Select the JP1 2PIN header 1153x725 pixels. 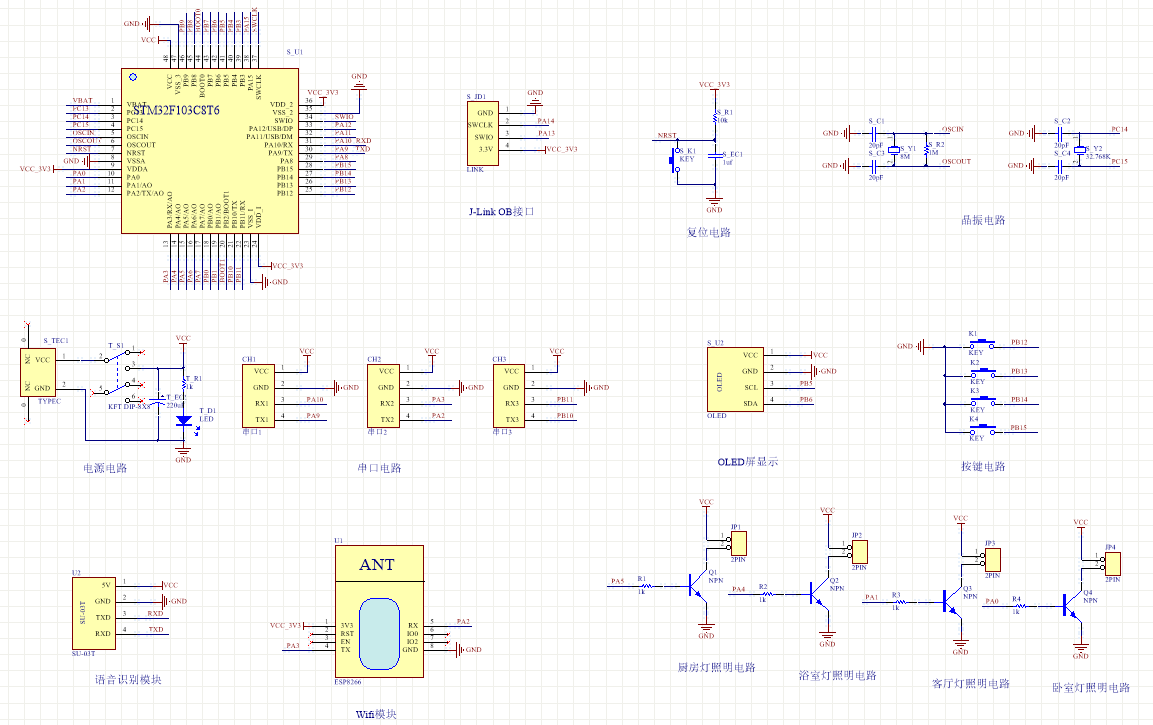(x=738, y=543)
